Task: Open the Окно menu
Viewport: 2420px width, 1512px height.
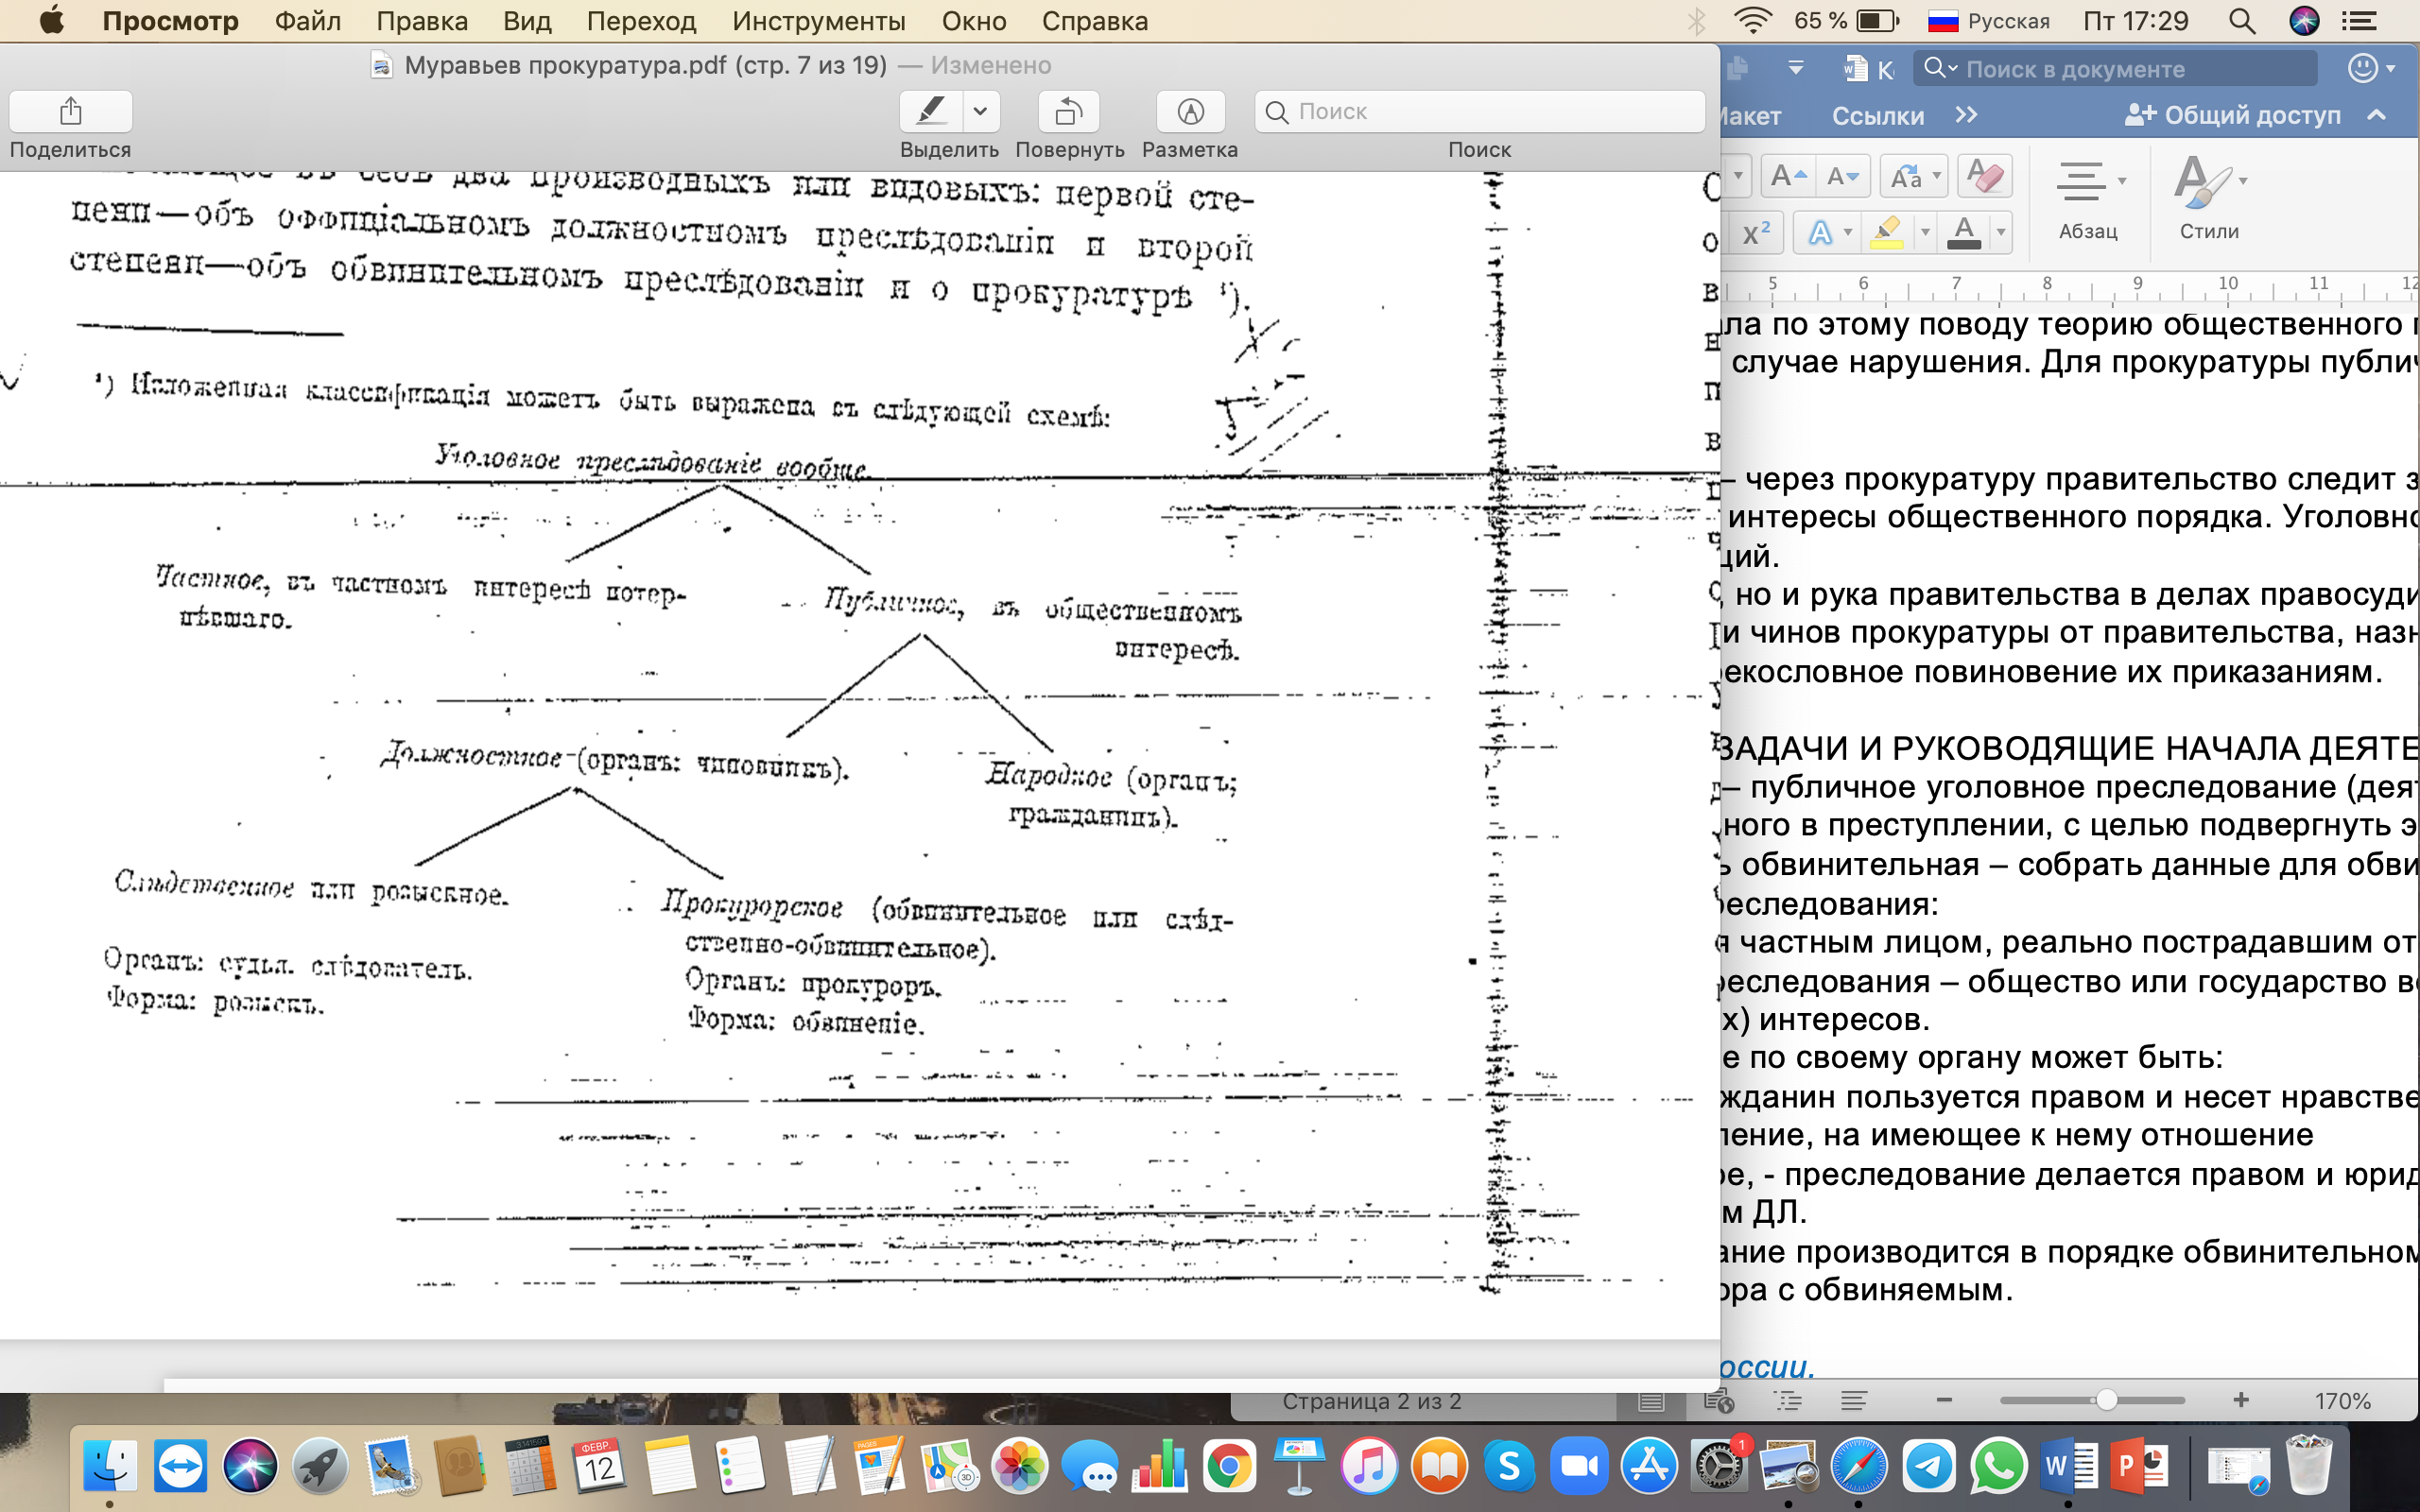Action: coord(973,21)
